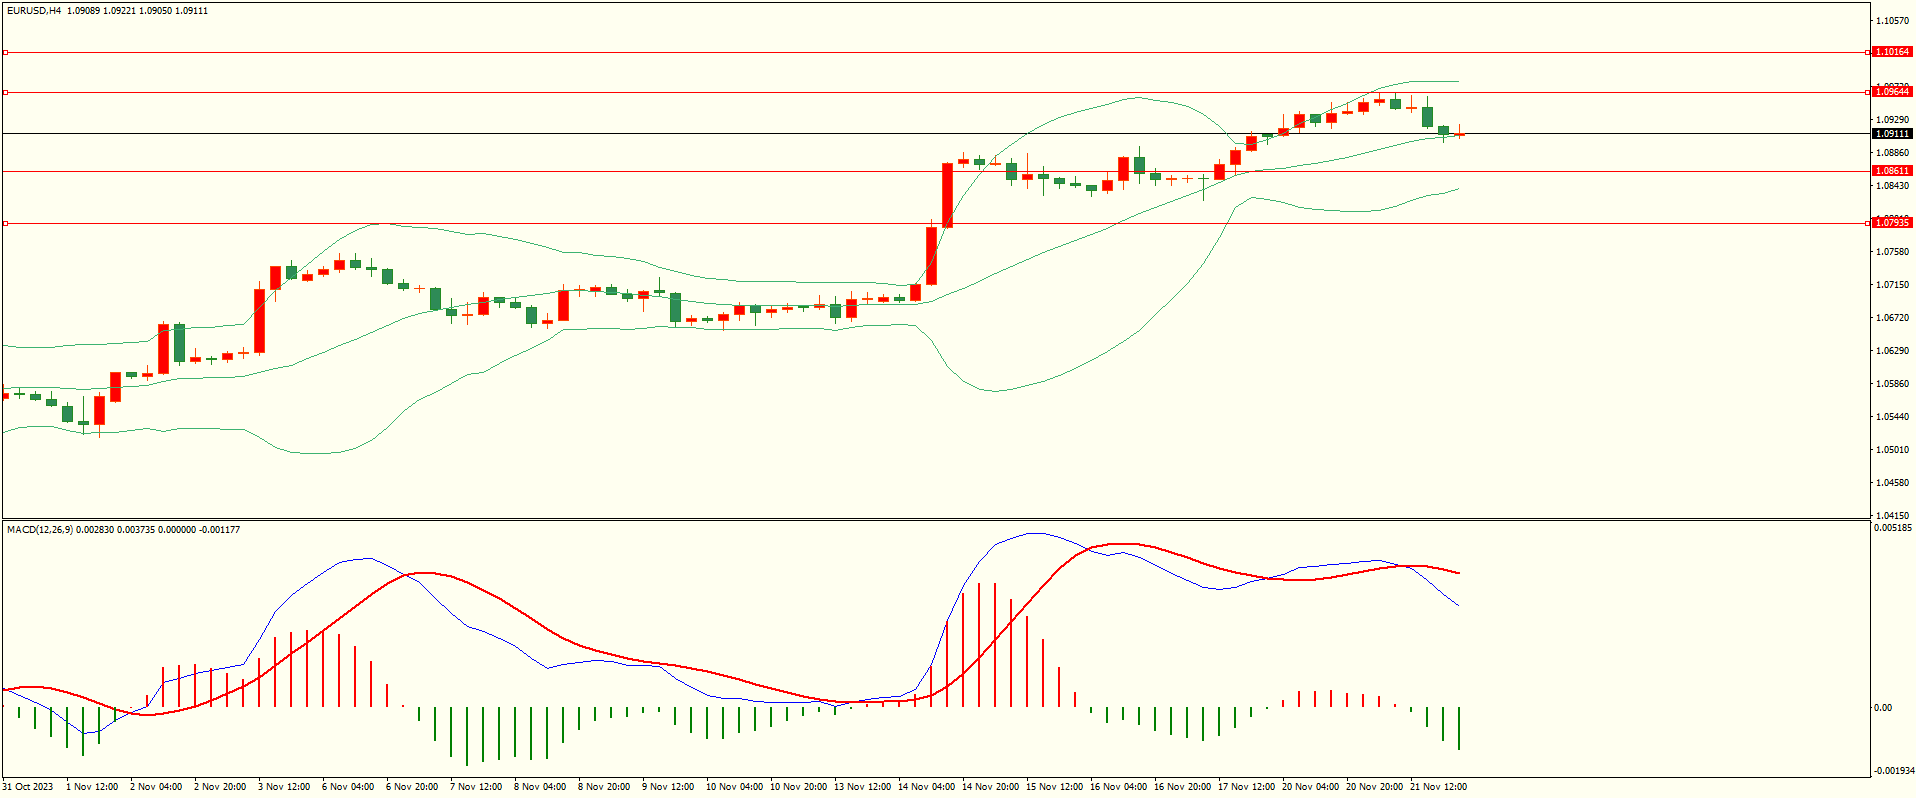Click the 13 Nov 12:00 time label
The image size is (1916, 798).
point(862,787)
